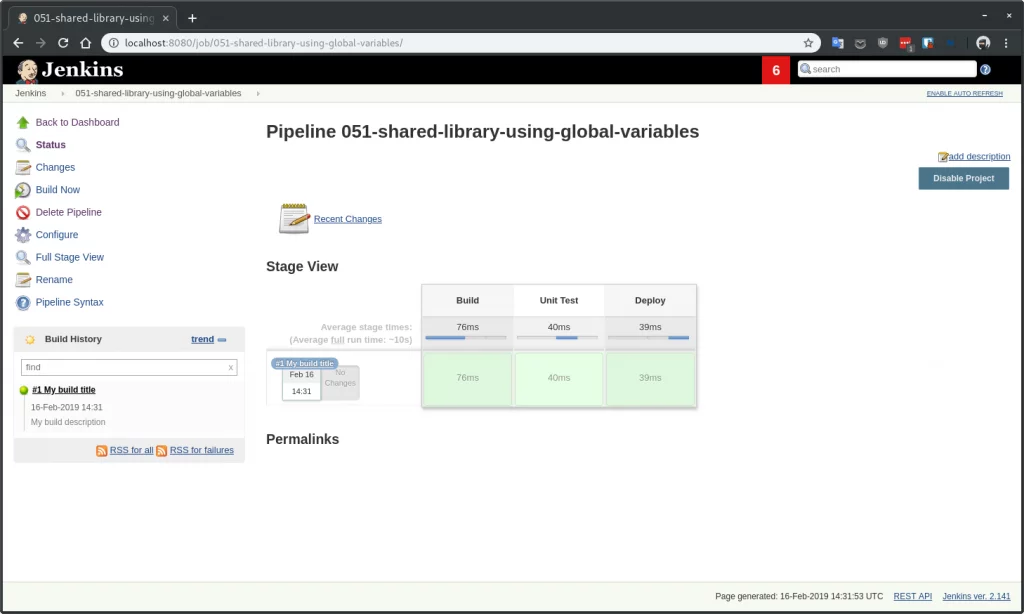The height and width of the screenshot is (614, 1024).
Task: Click the Deploy stage average progress bar
Action: [x=648, y=338]
